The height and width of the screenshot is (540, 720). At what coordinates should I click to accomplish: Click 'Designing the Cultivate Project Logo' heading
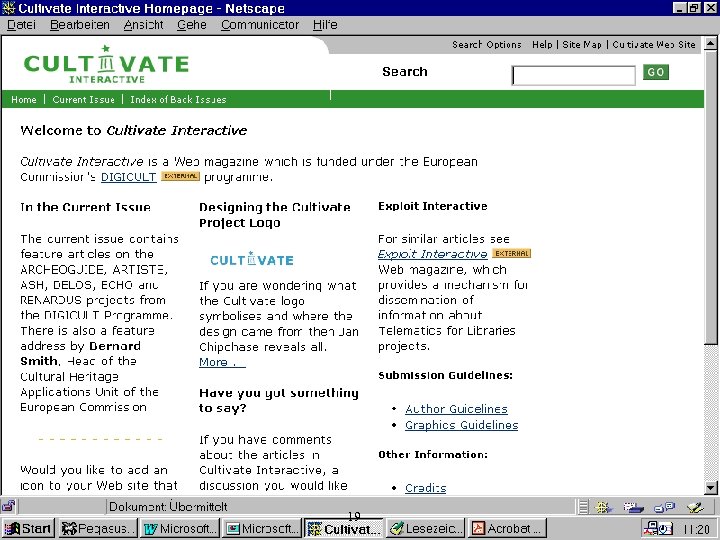click(275, 215)
